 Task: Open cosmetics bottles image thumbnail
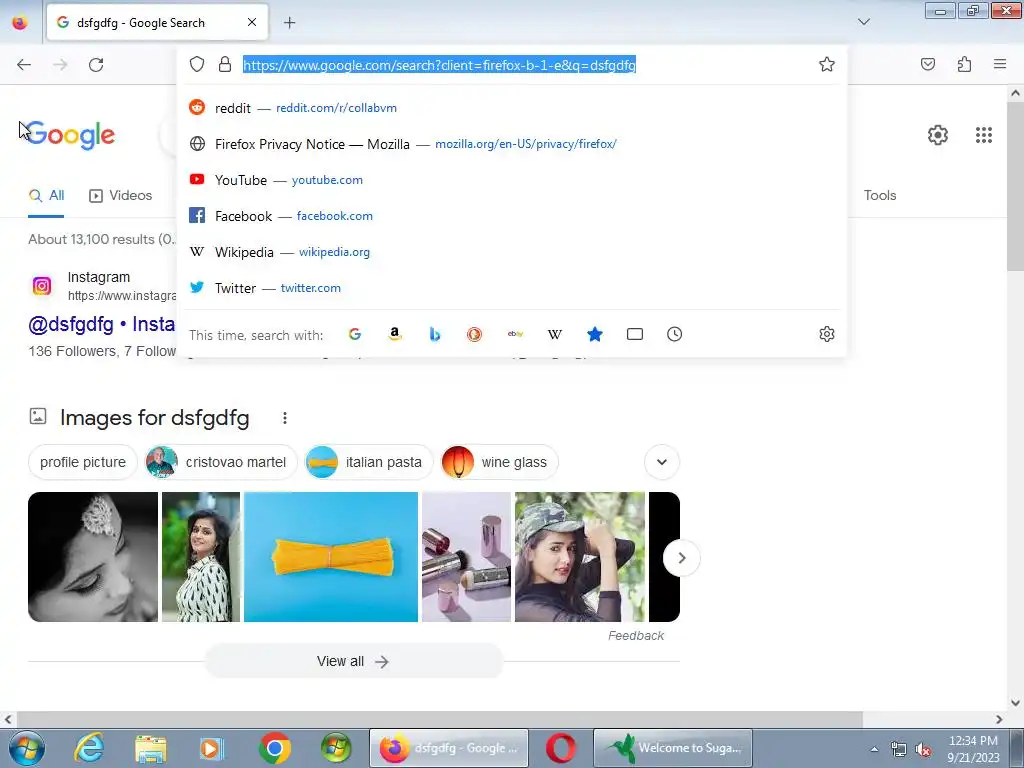click(x=466, y=557)
